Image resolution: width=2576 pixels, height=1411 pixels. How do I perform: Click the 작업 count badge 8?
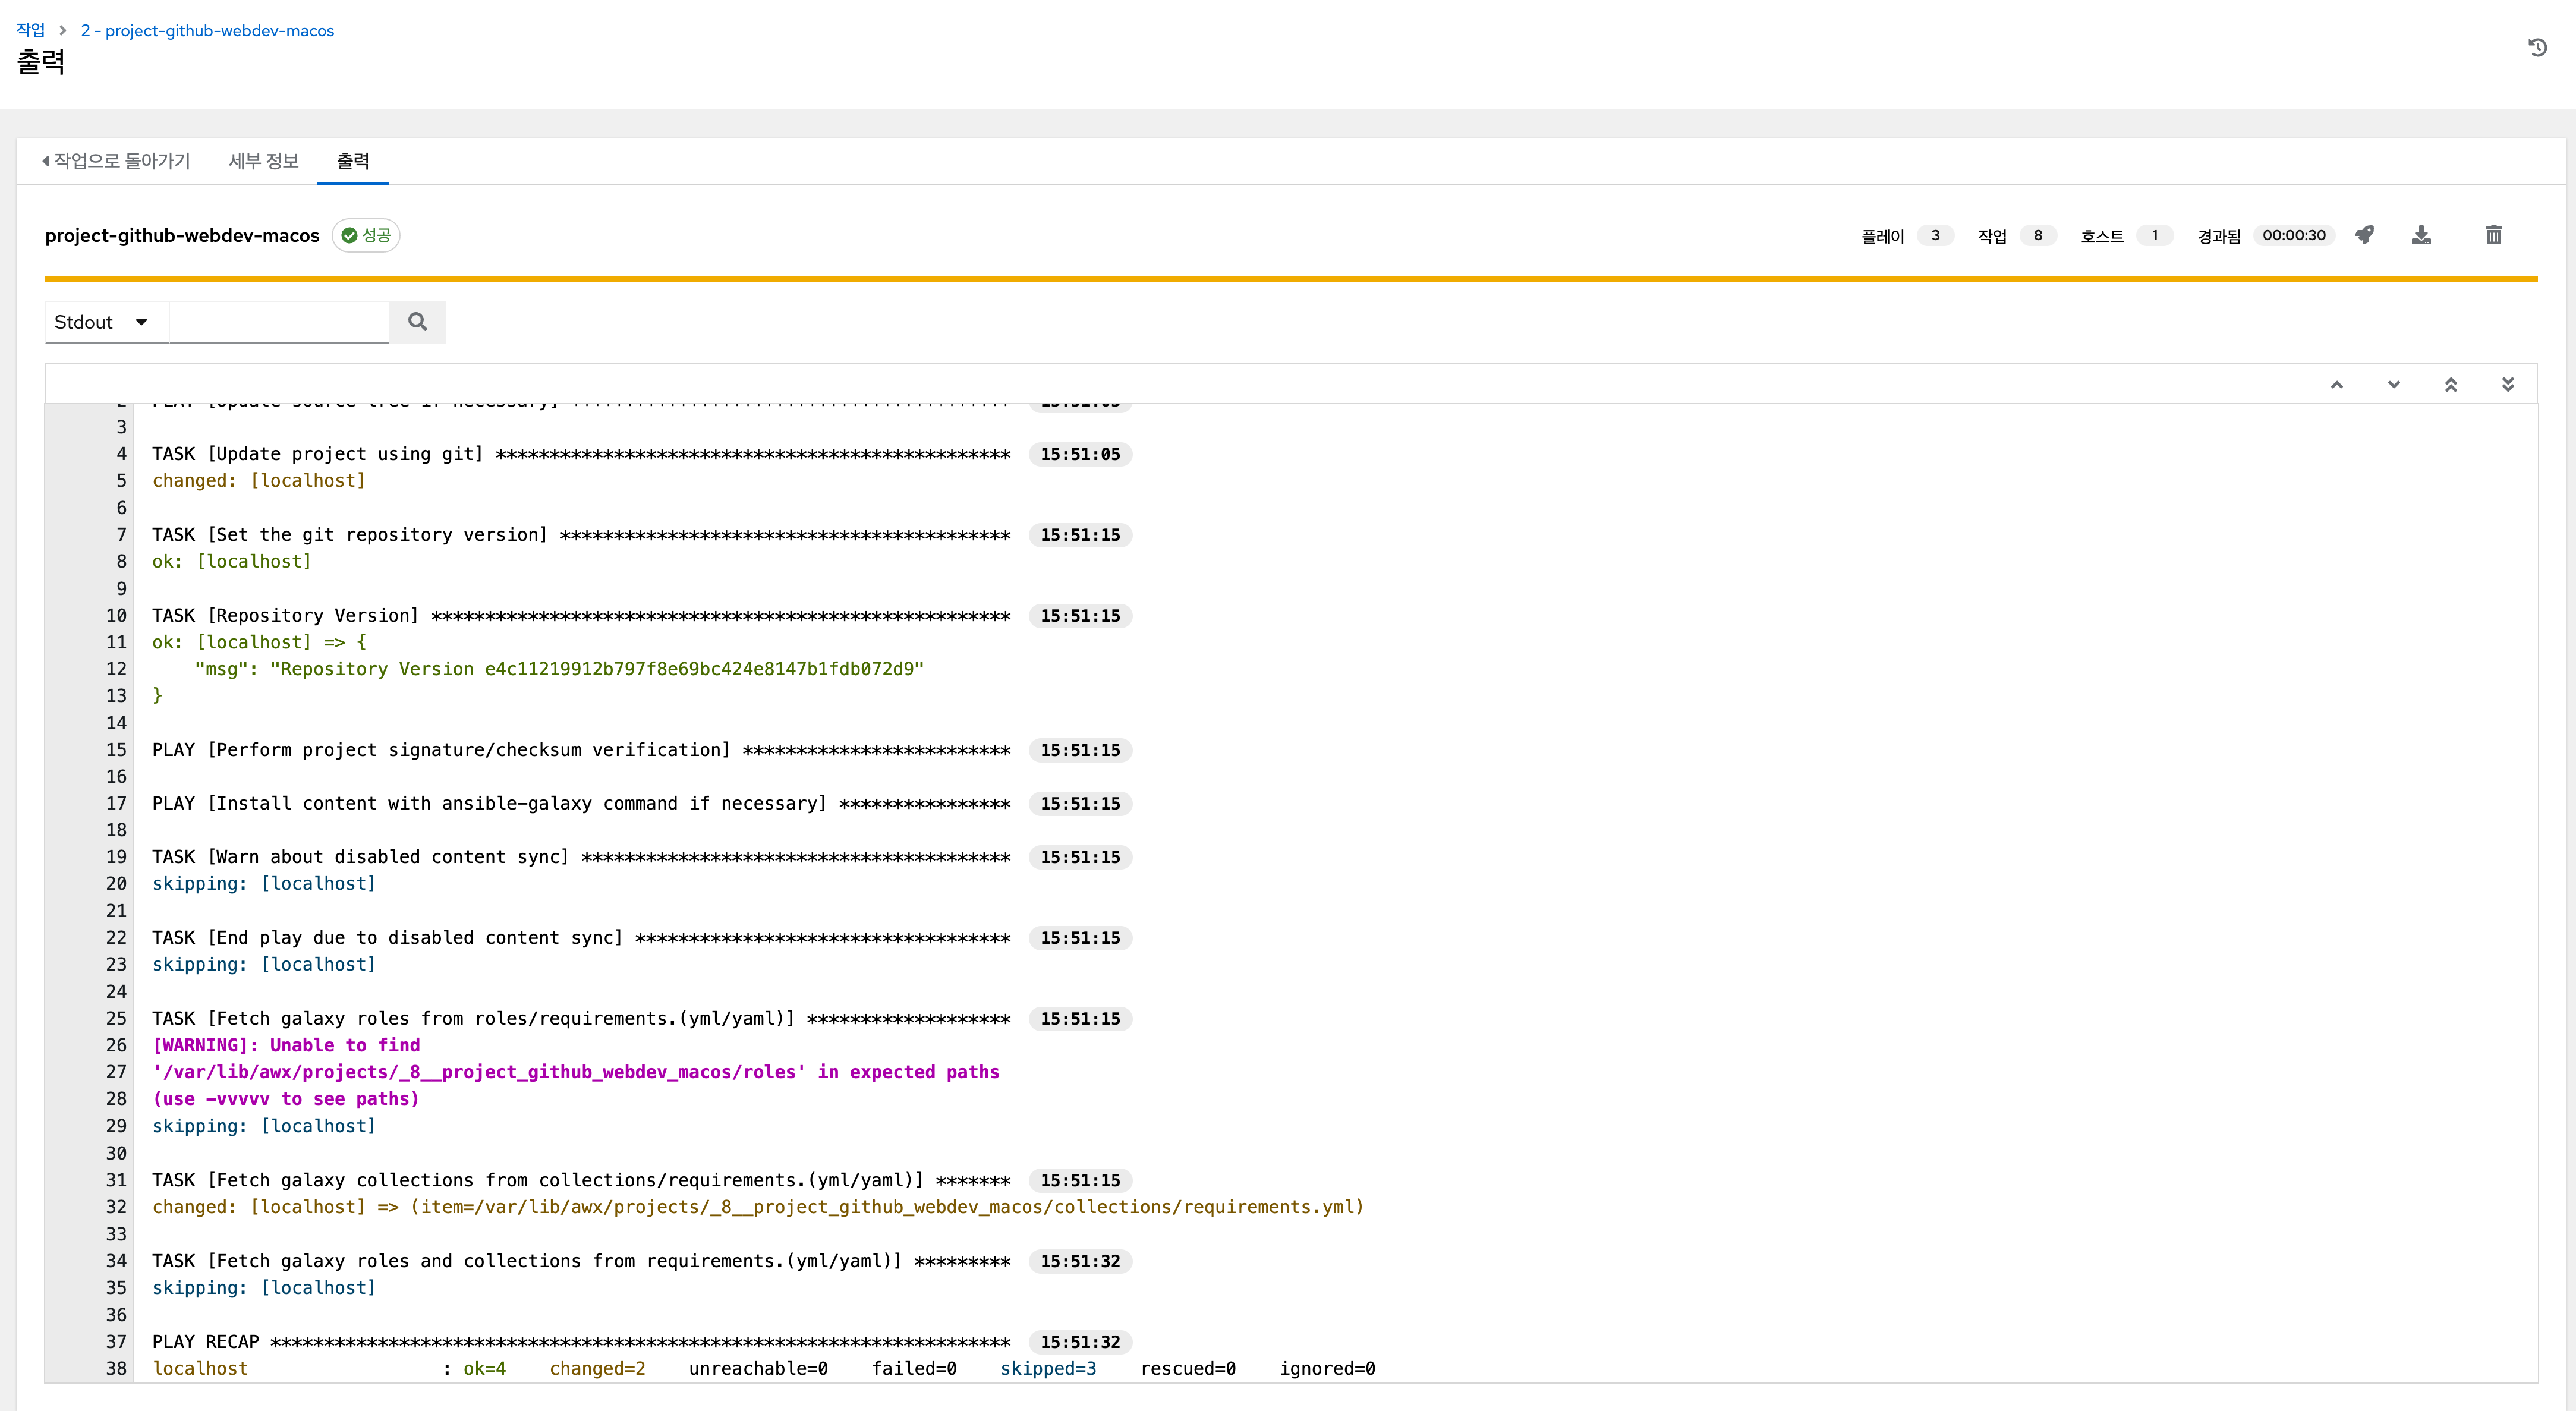click(x=2038, y=235)
